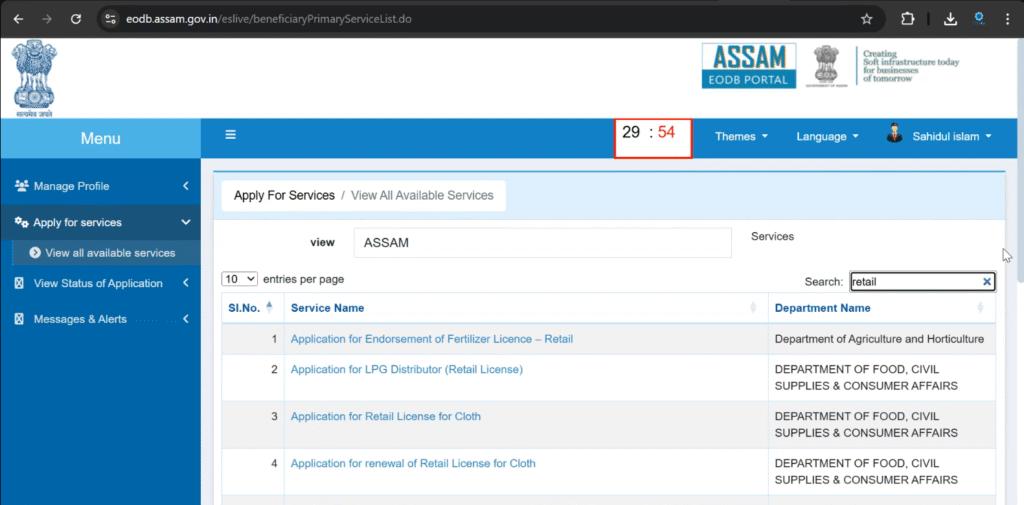Clear the search field with X icon
The image size is (1024, 505).
click(986, 282)
